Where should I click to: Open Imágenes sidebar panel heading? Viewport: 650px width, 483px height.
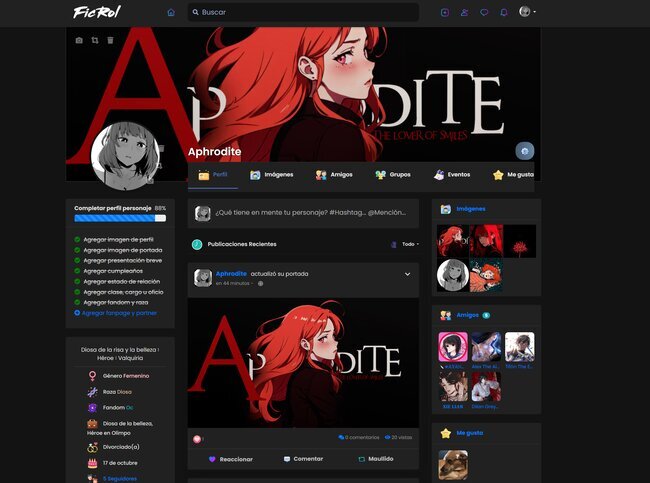pos(471,209)
